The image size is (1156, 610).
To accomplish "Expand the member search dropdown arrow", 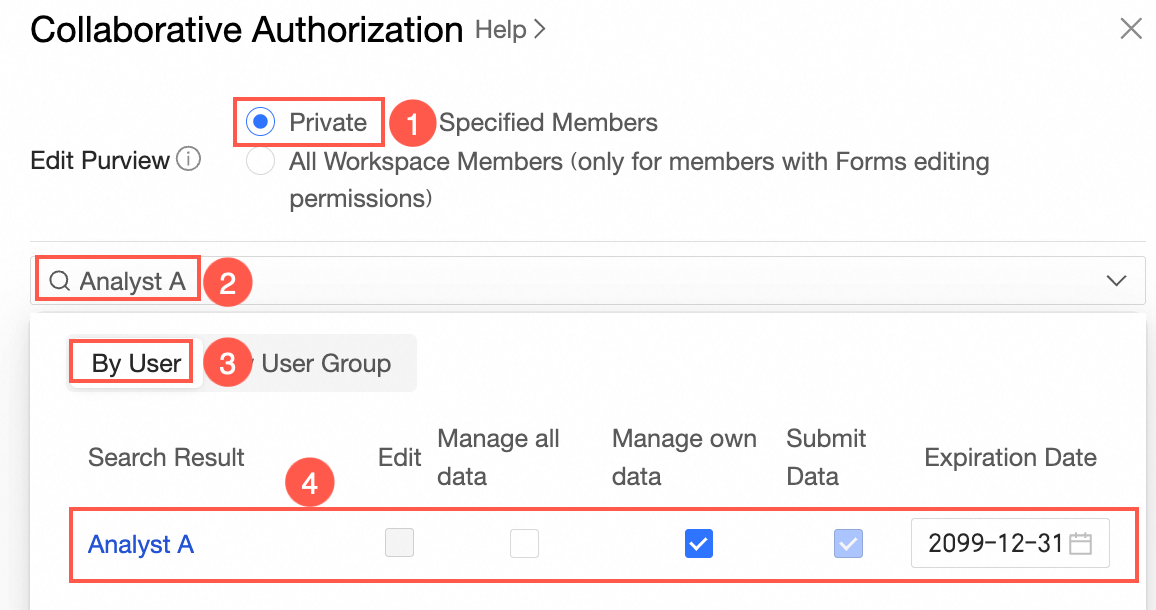I will pos(1117,282).
